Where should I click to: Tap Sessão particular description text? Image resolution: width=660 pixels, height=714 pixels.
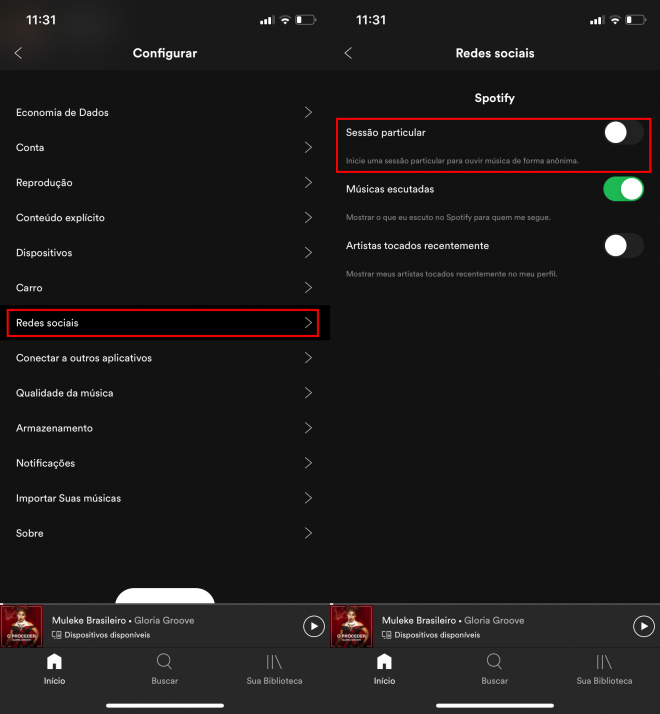[x=462, y=161]
